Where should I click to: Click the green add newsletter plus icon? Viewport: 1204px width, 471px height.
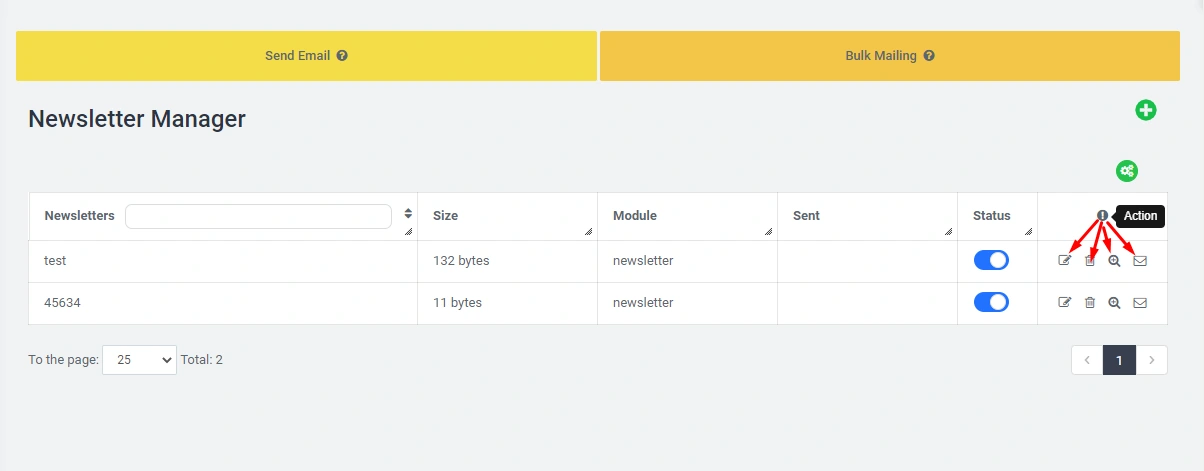[1146, 110]
